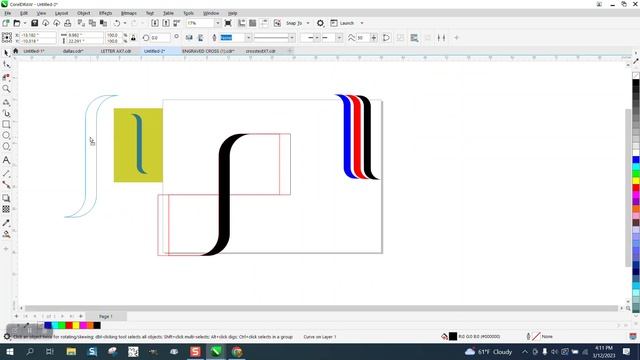640x360 pixels.
Task: Open the Bitmaps menu
Action: click(129, 13)
